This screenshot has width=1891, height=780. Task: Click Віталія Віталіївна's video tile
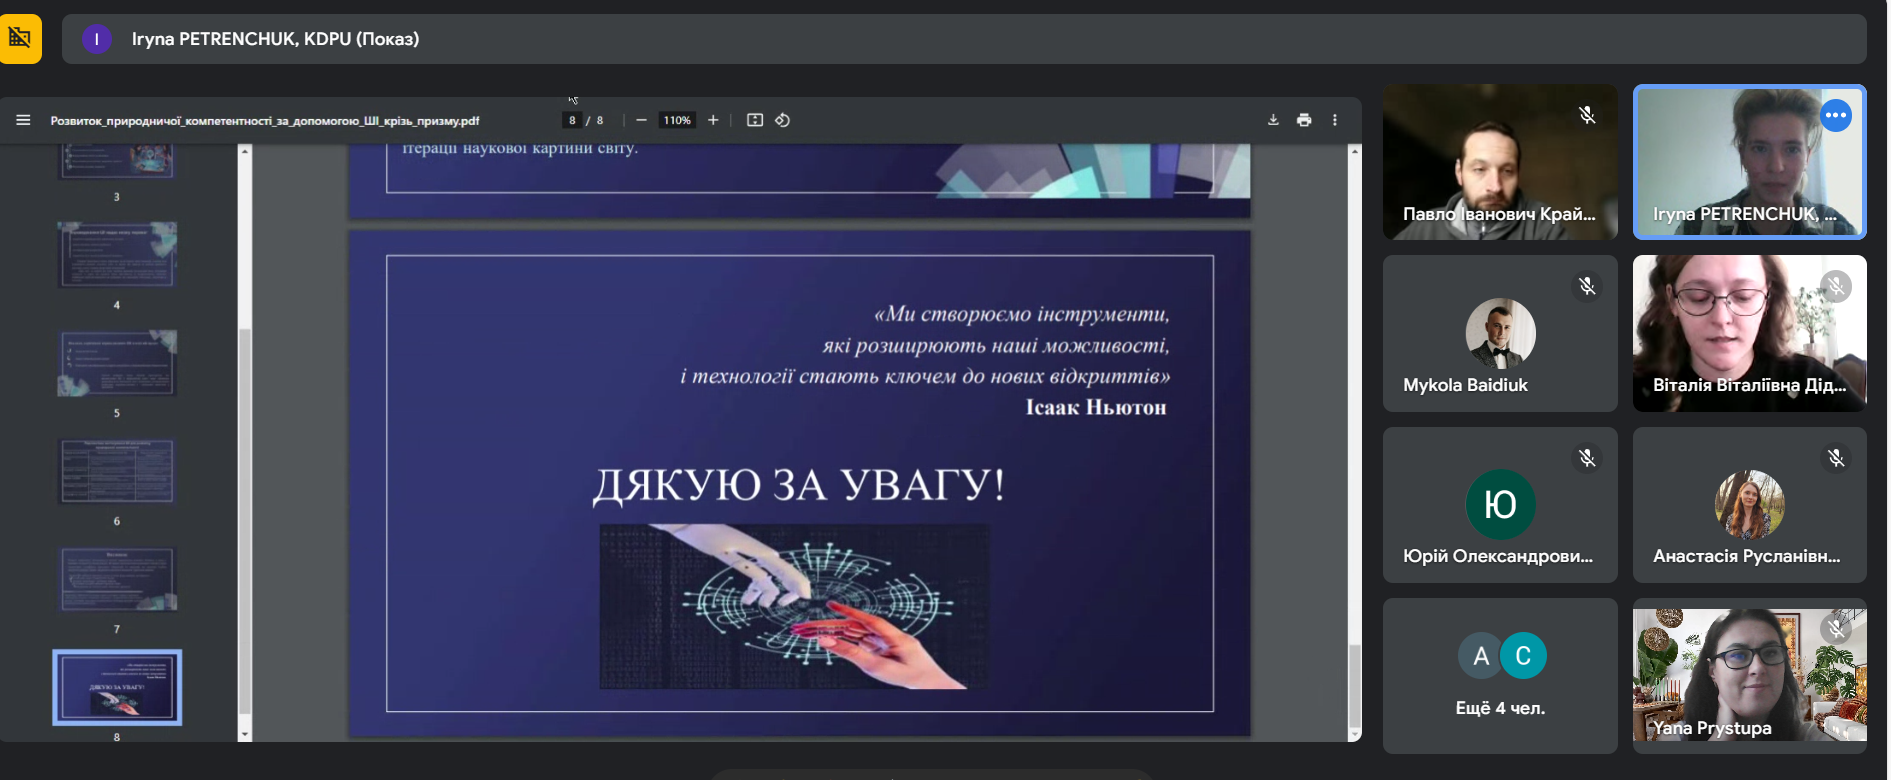click(1749, 333)
